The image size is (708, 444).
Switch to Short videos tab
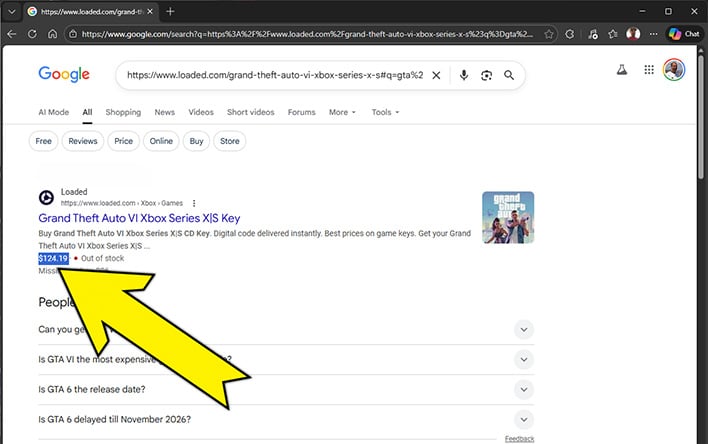coord(251,112)
